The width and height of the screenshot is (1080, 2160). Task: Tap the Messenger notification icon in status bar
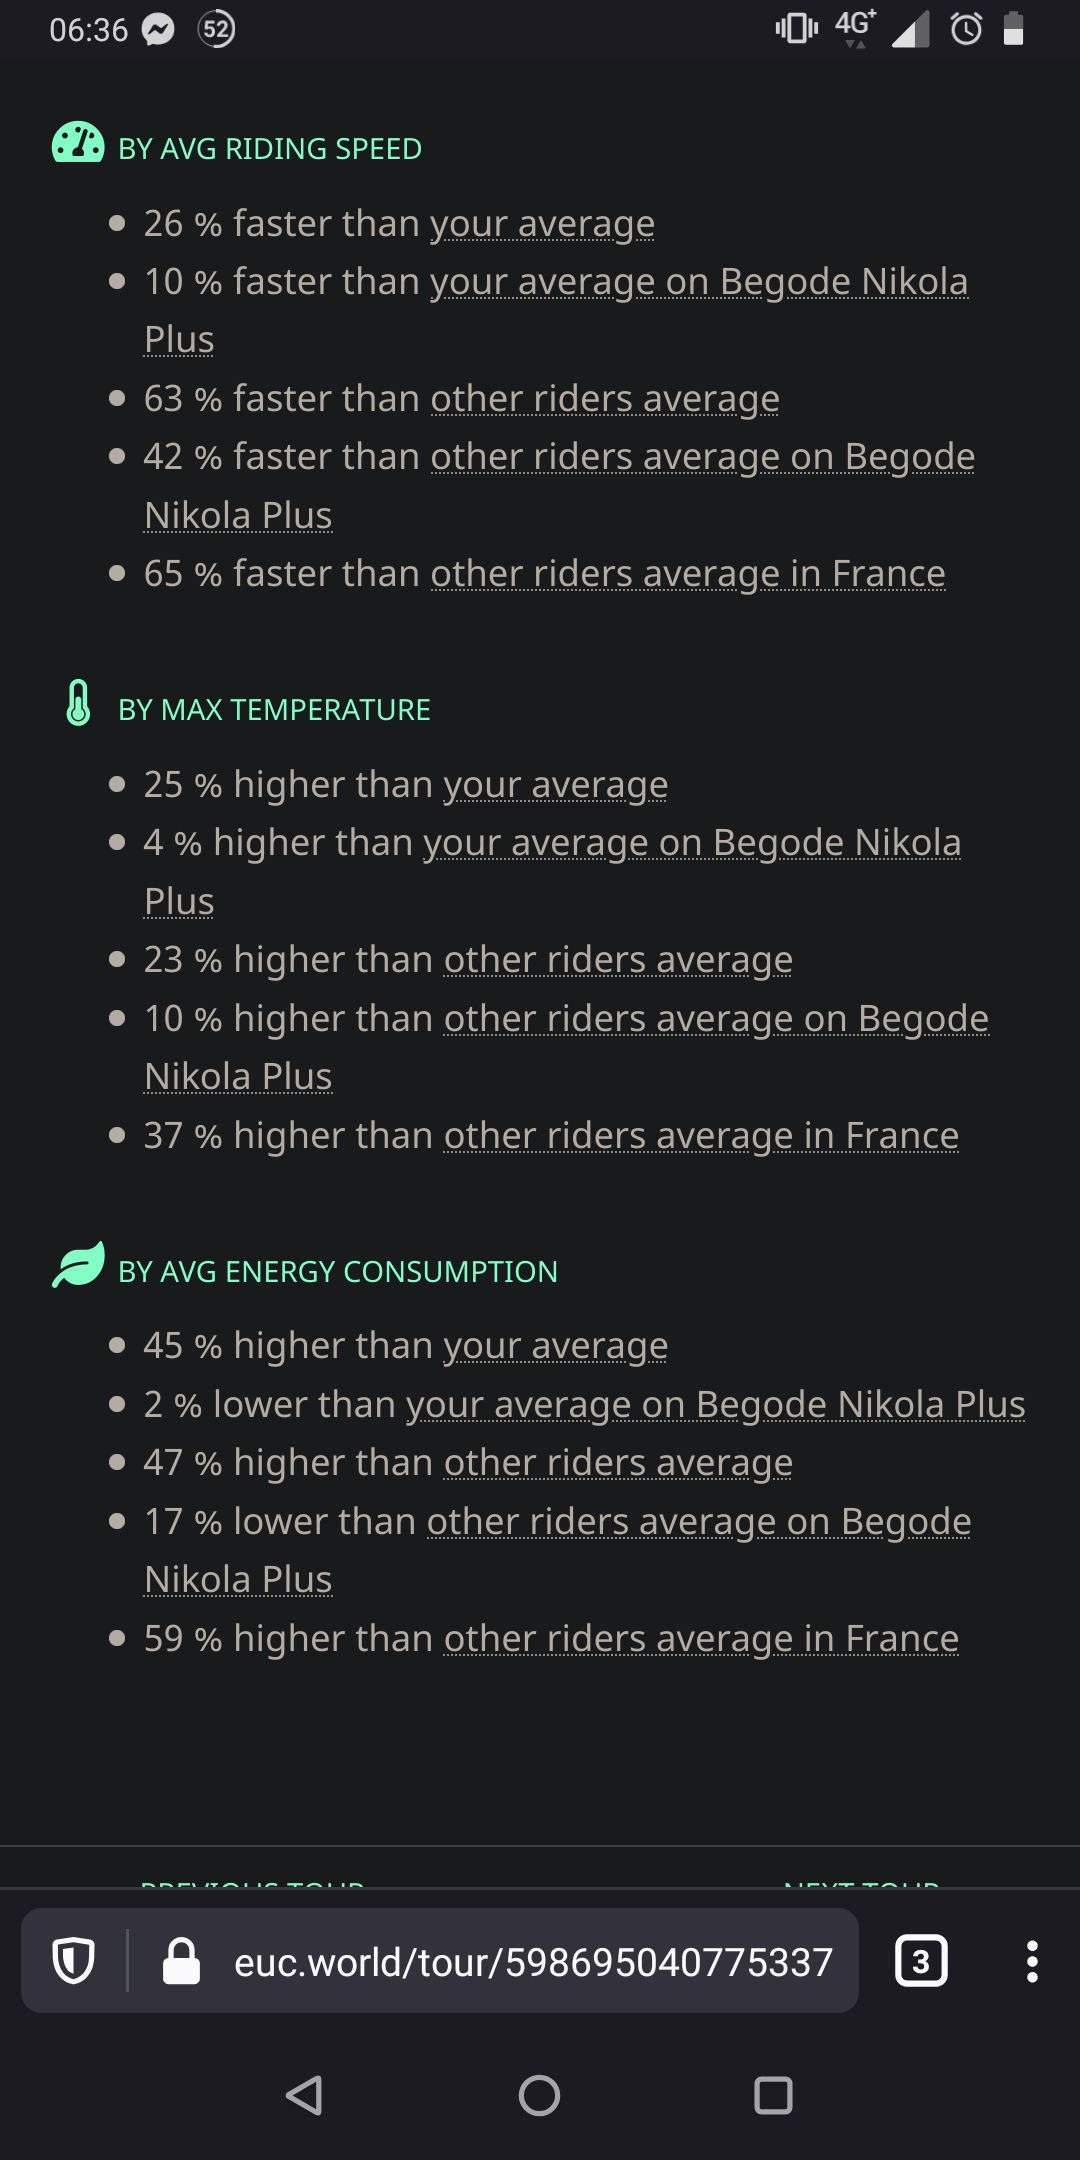(x=158, y=30)
